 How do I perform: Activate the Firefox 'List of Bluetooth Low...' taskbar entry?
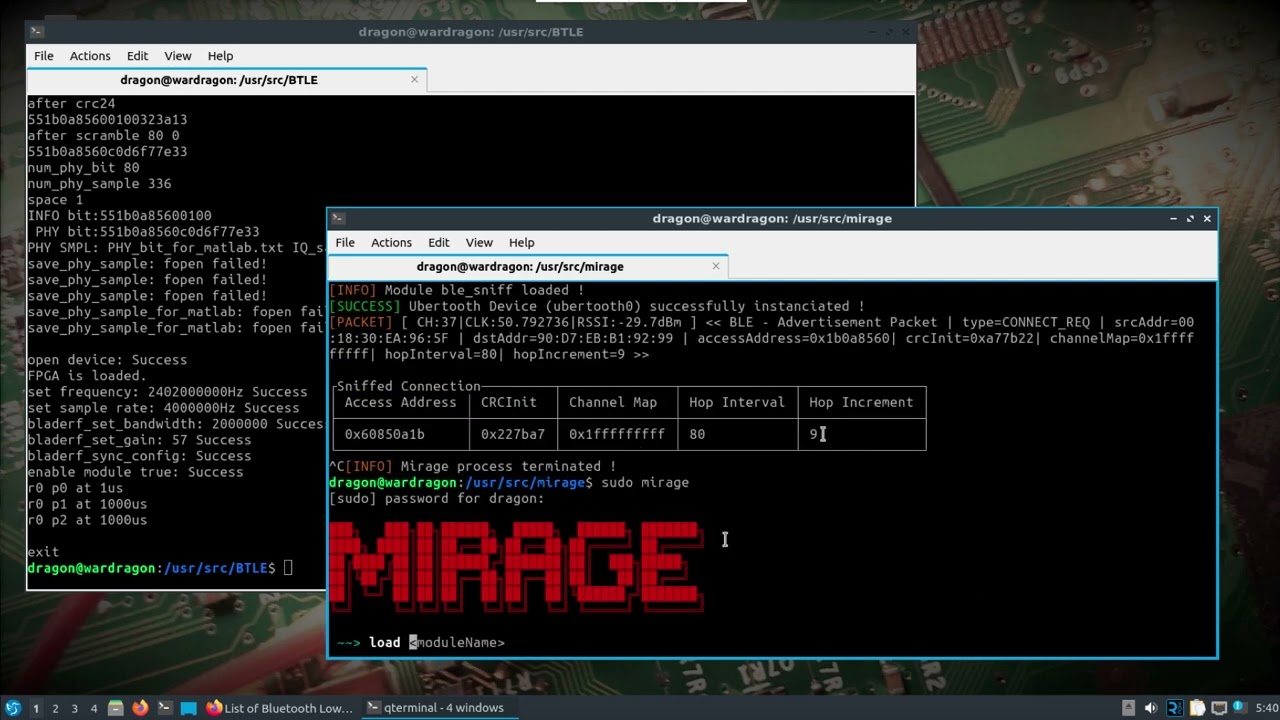pos(280,708)
